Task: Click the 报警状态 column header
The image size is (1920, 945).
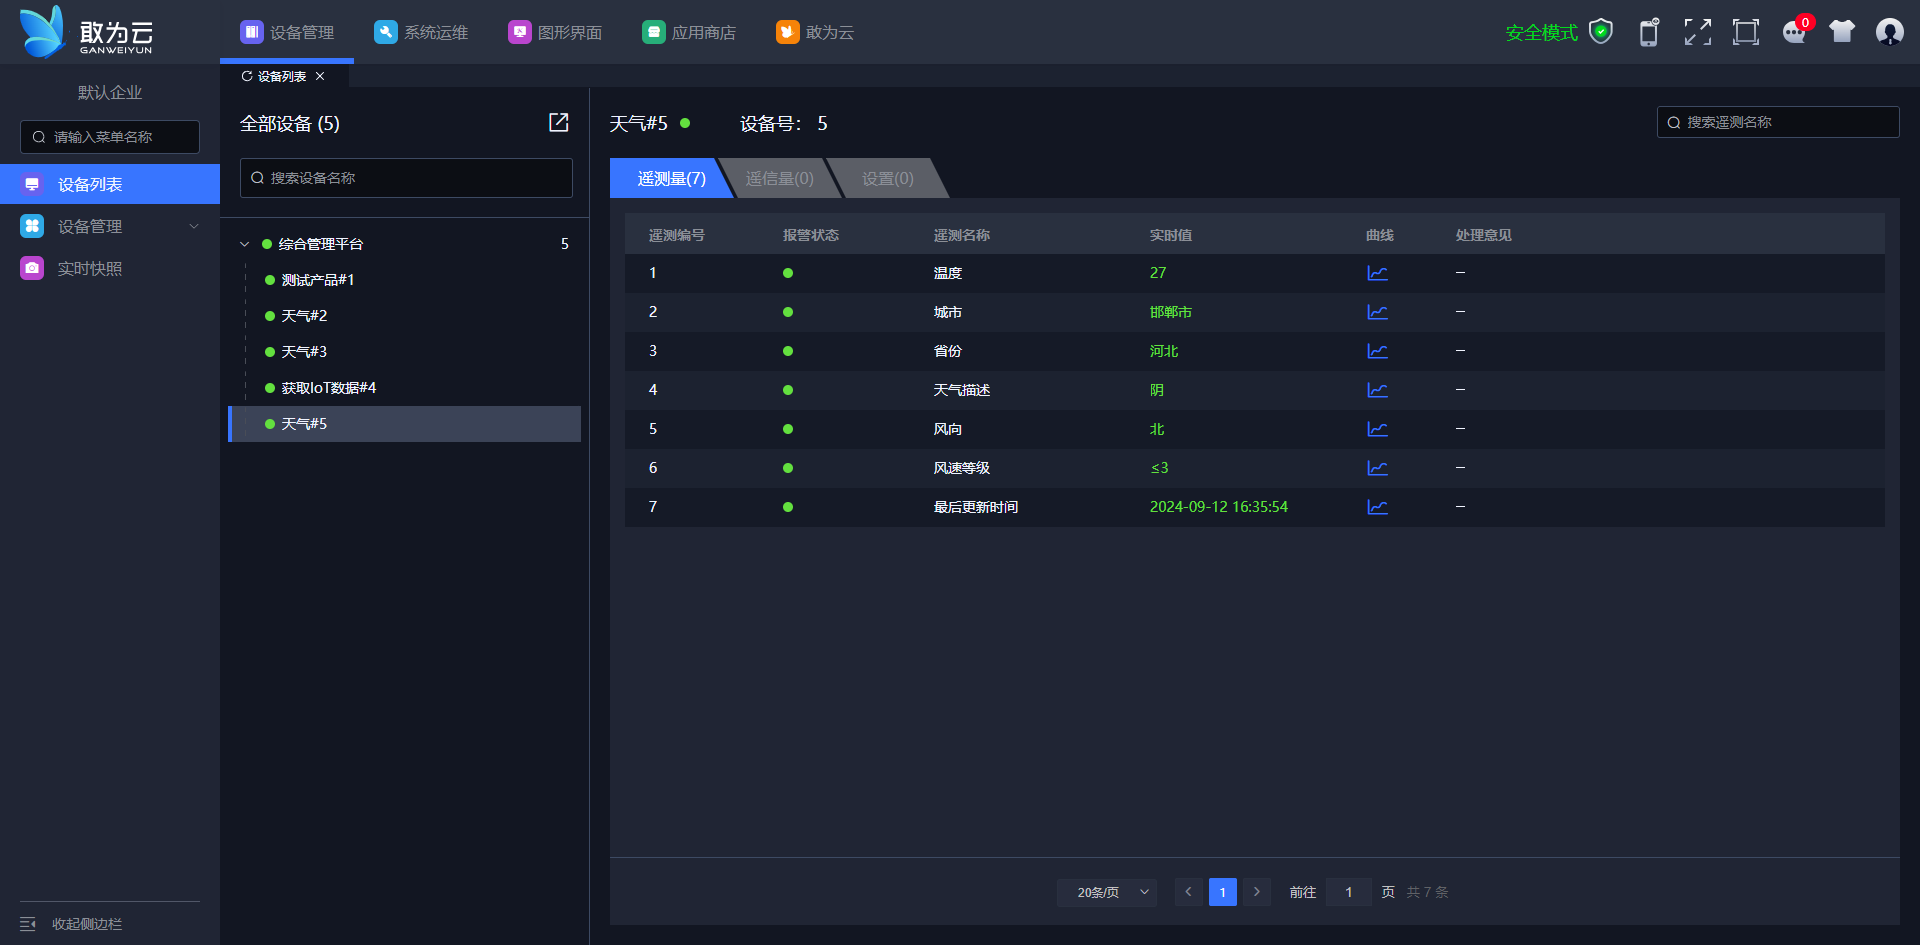Action: pos(811,235)
